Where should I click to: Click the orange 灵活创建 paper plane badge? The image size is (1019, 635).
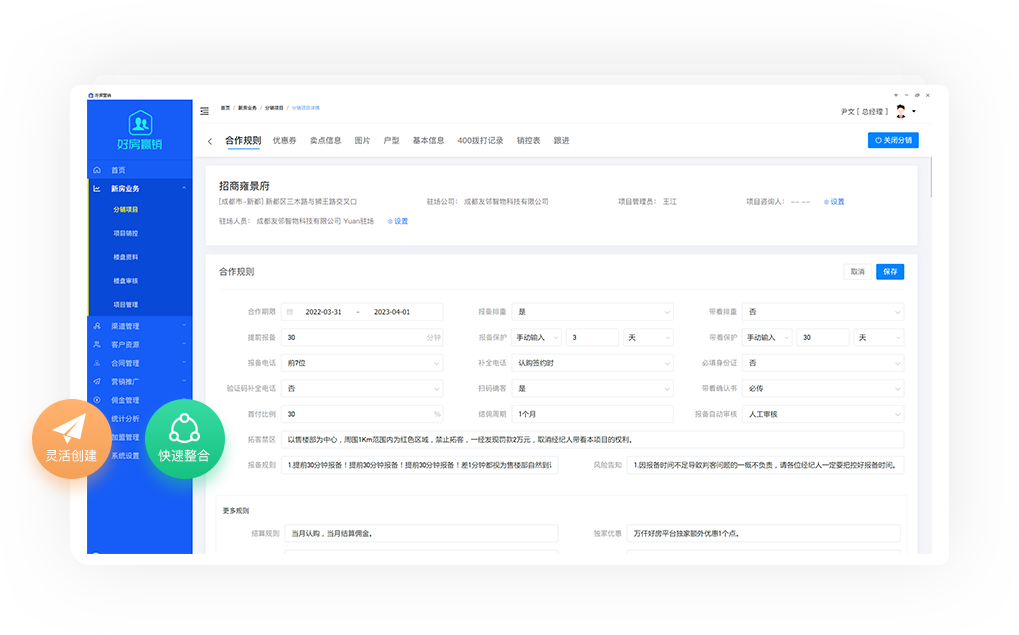(x=71, y=439)
